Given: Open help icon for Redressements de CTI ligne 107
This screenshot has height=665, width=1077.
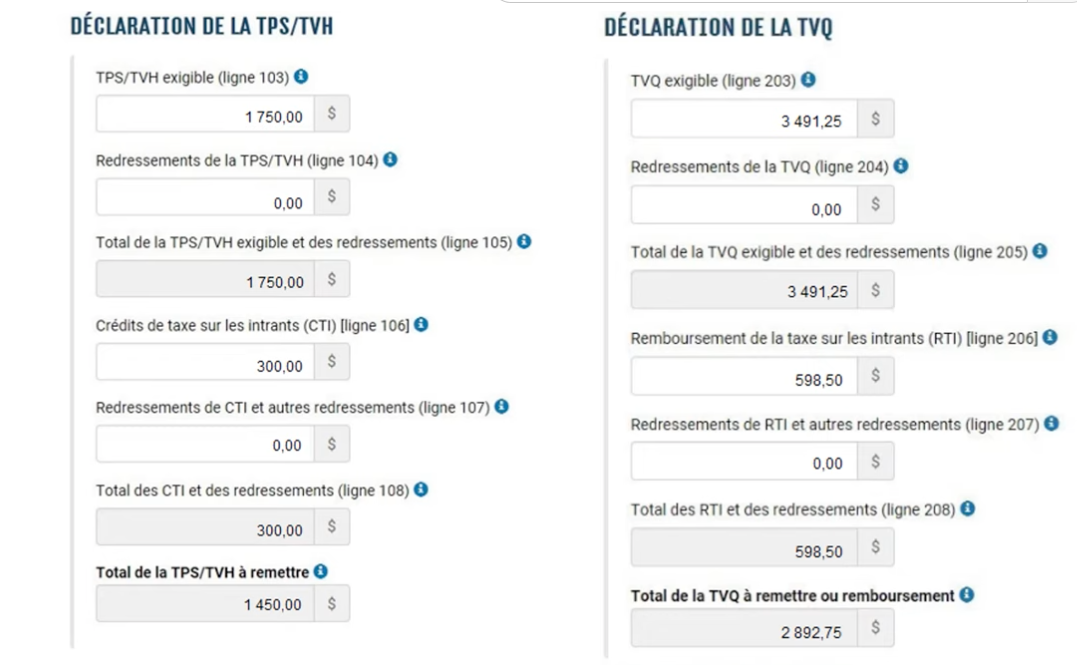Looking at the screenshot, I should pyautogui.click(x=501, y=407).
